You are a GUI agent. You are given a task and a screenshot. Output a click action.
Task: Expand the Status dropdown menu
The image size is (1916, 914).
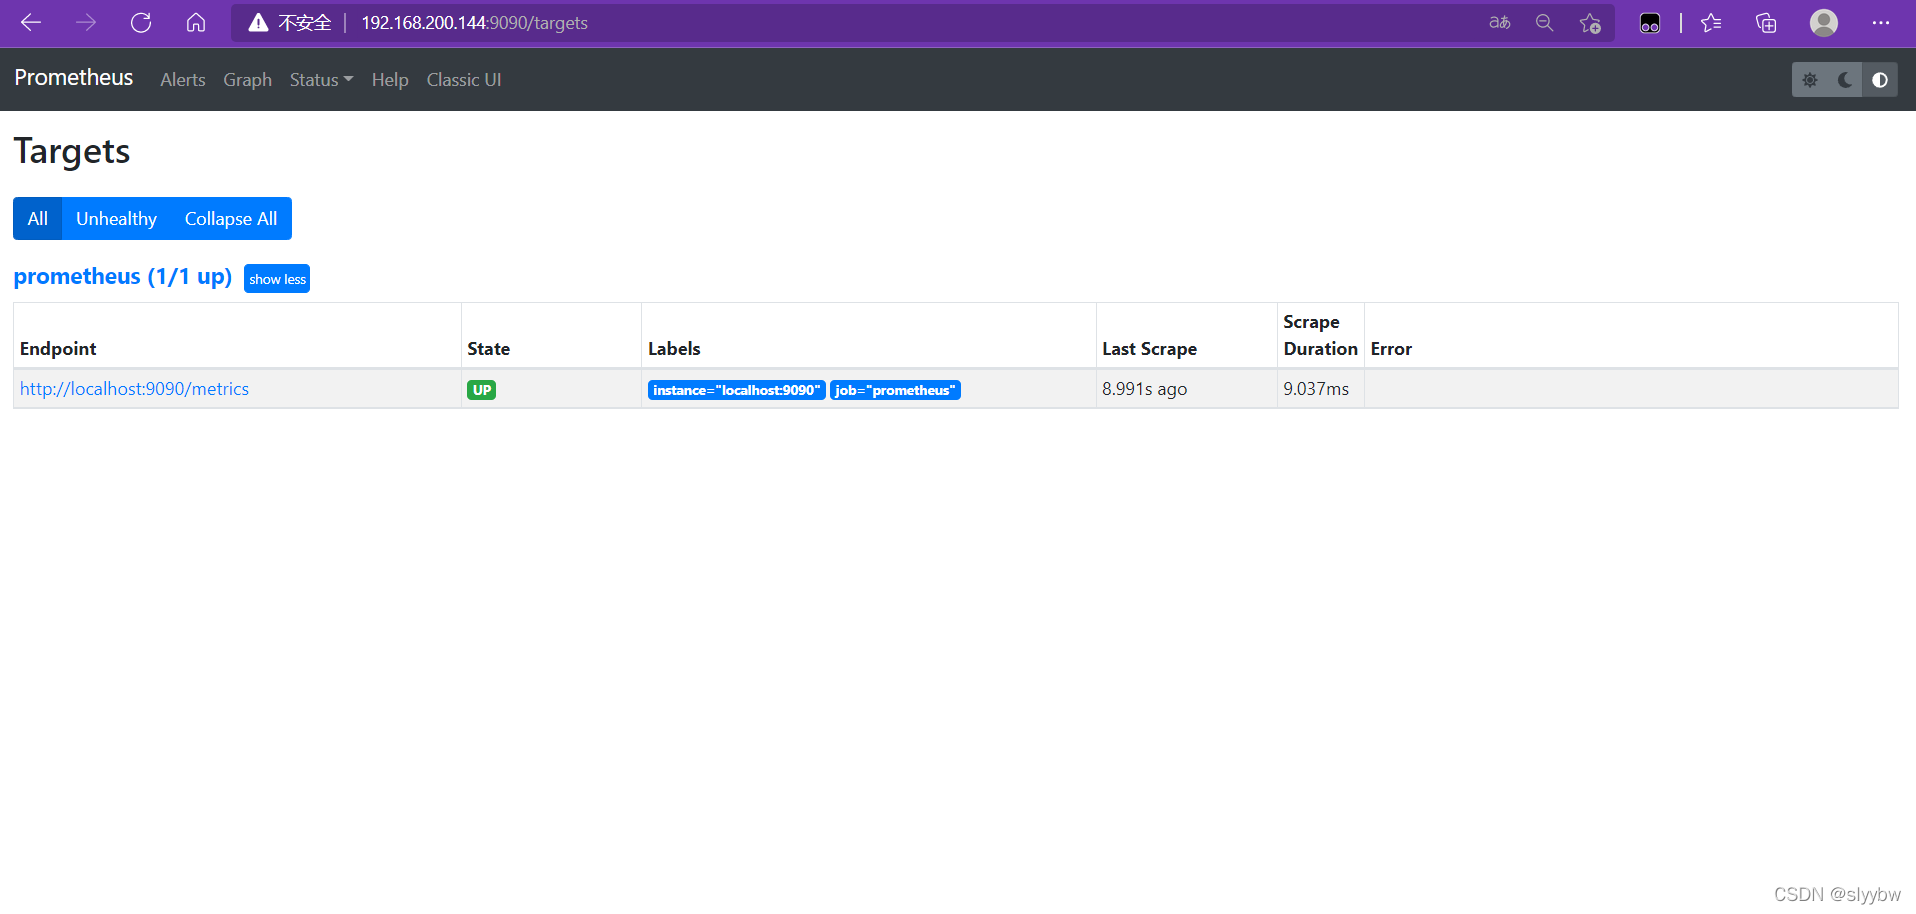pyautogui.click(x=321, y=80)
